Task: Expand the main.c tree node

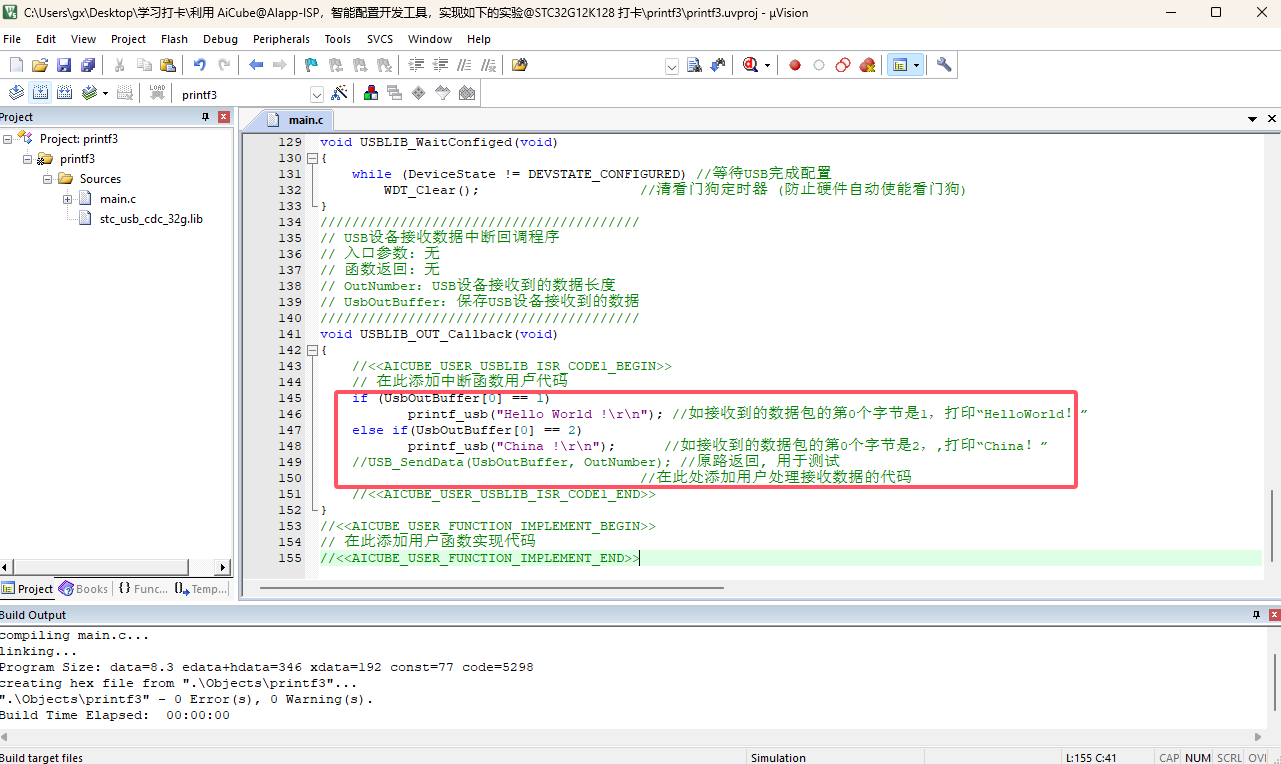Action: (x=67, y=199)
